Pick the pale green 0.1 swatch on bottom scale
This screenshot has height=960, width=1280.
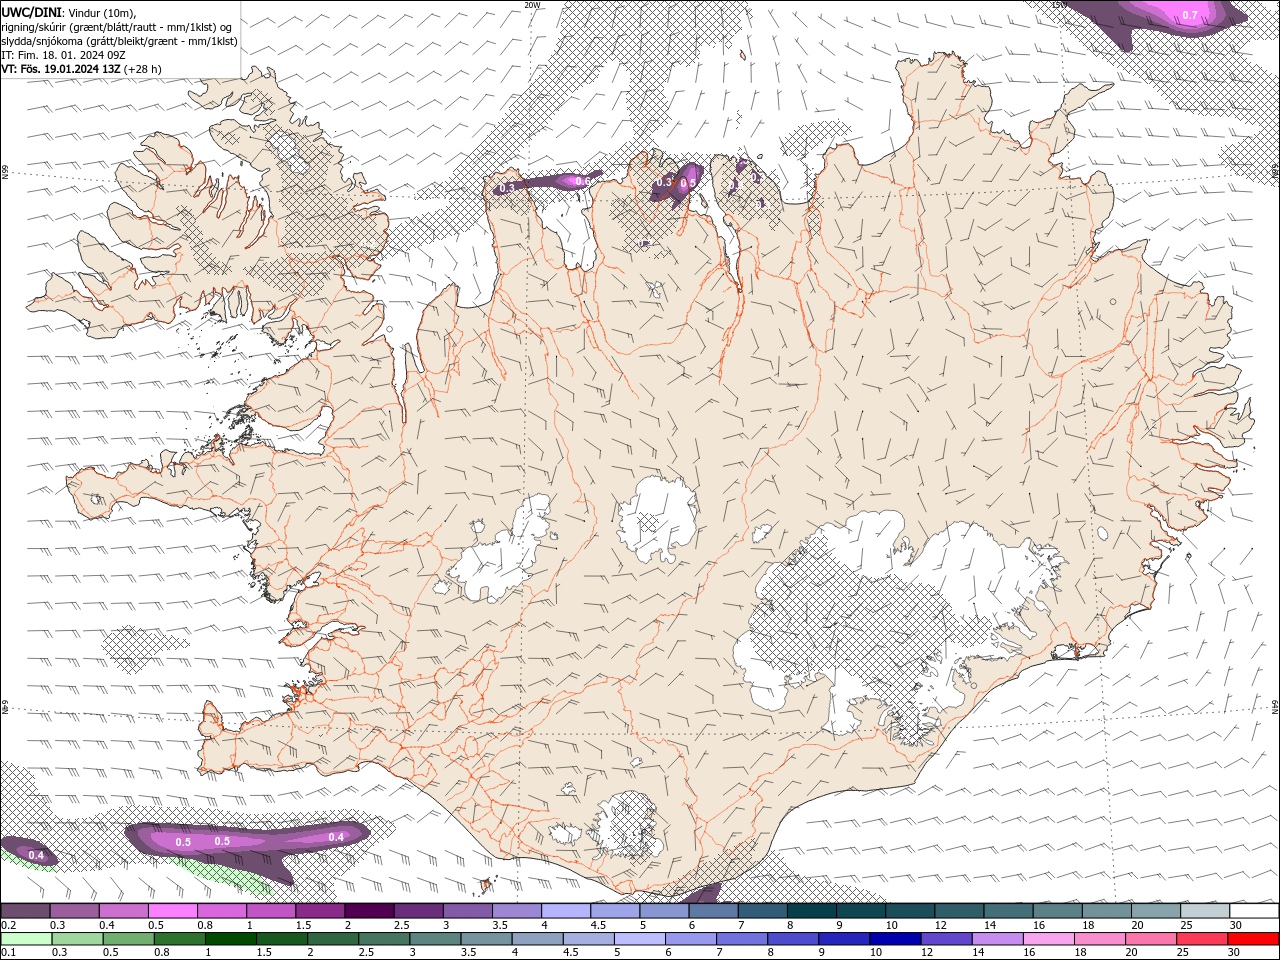(26, 939)
